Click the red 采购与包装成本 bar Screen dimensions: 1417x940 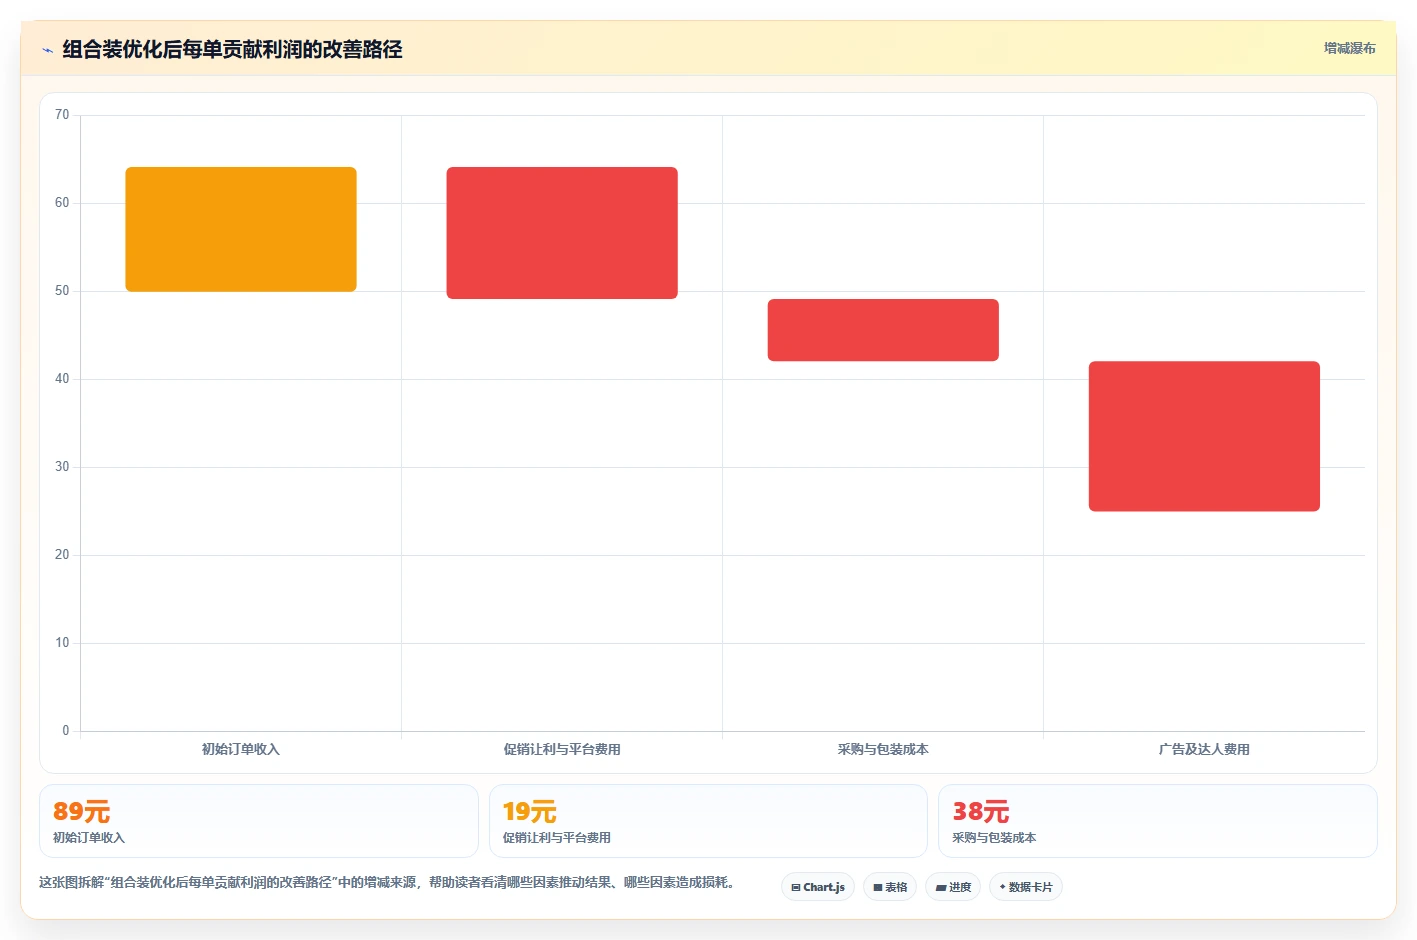point(883,330)
